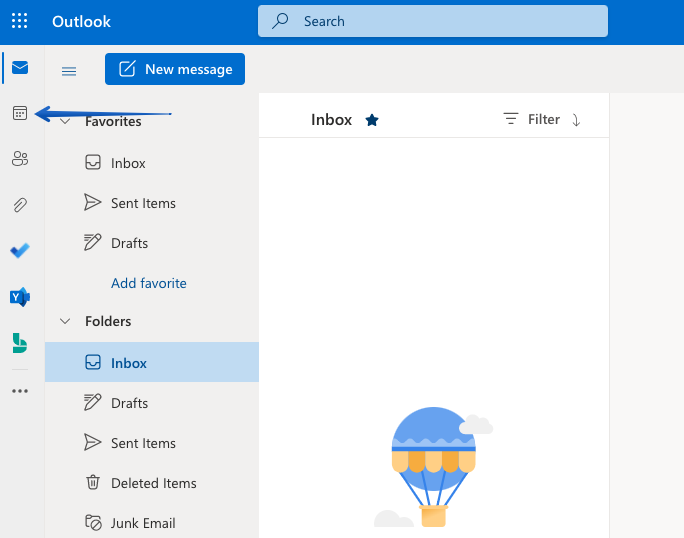The height and width of the screenshot is (538, 684).
Task: Collapse the Favorites section
Action: pos(66,121)
